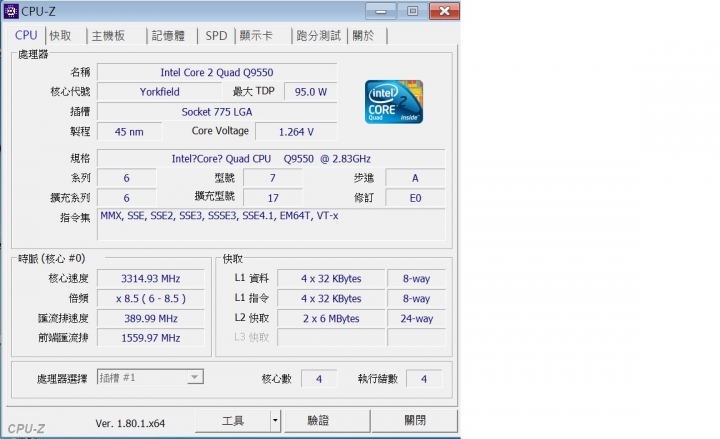Click the 1.264 V core voltage value

296,132
